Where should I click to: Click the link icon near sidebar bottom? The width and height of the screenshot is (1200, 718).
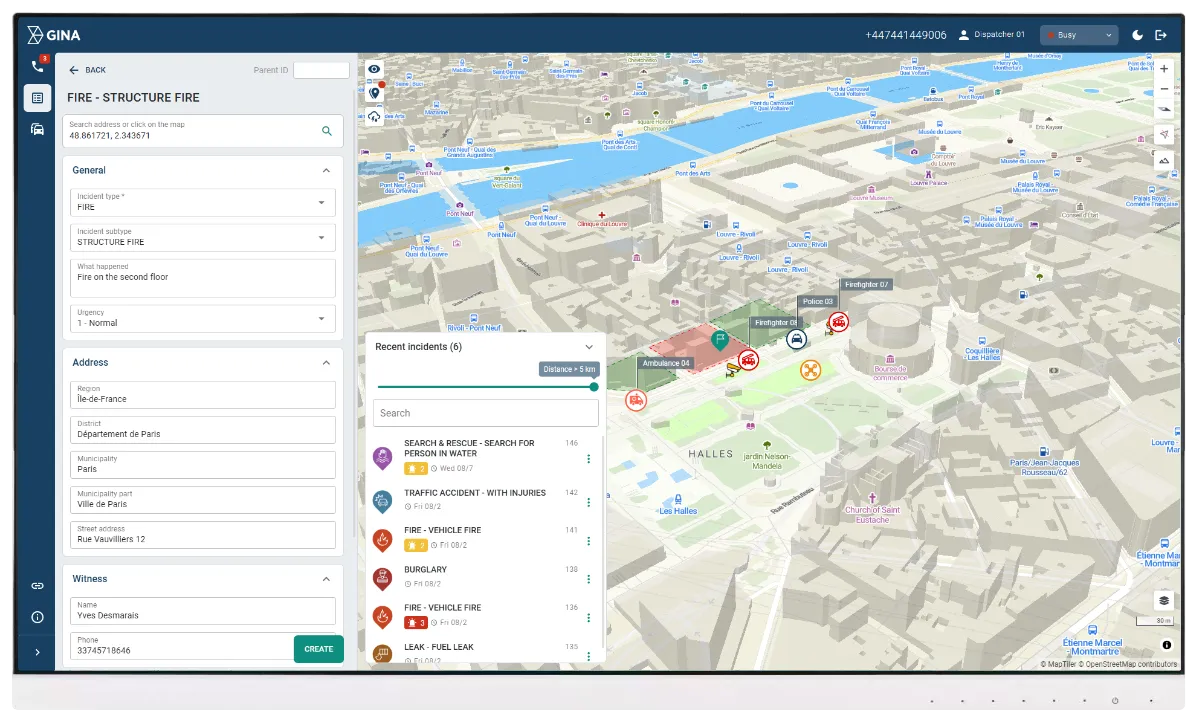37,585
